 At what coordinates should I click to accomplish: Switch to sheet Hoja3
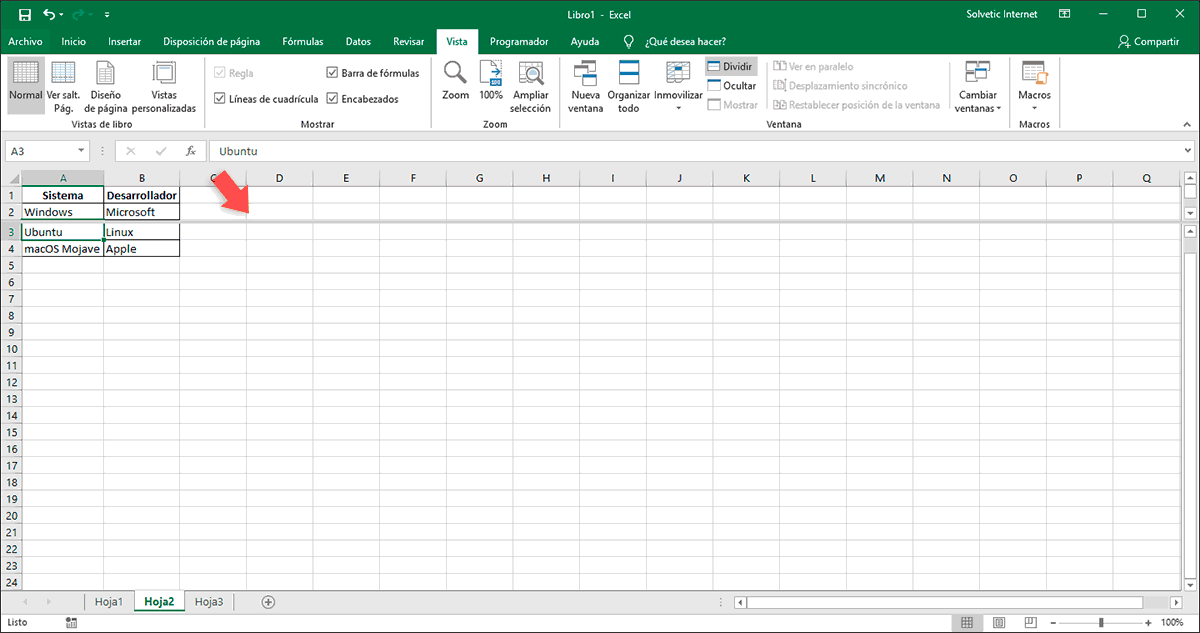[209, 601]
